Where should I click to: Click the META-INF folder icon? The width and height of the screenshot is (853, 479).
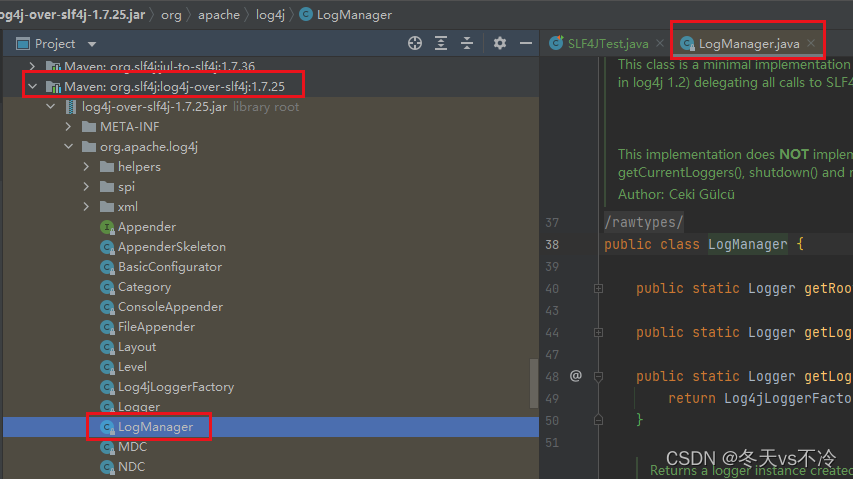point(89,127)
